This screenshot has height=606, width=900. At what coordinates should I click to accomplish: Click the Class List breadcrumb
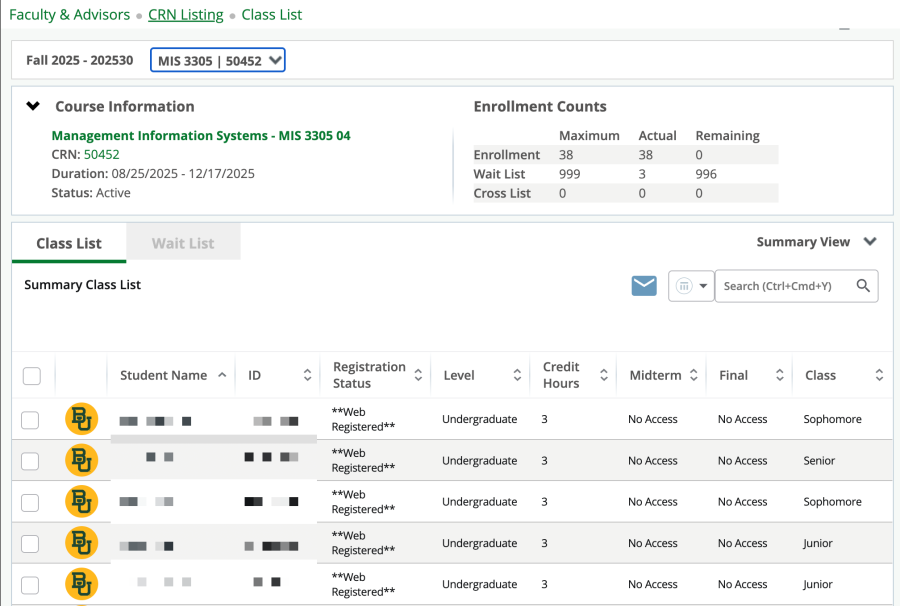point(271,14)
